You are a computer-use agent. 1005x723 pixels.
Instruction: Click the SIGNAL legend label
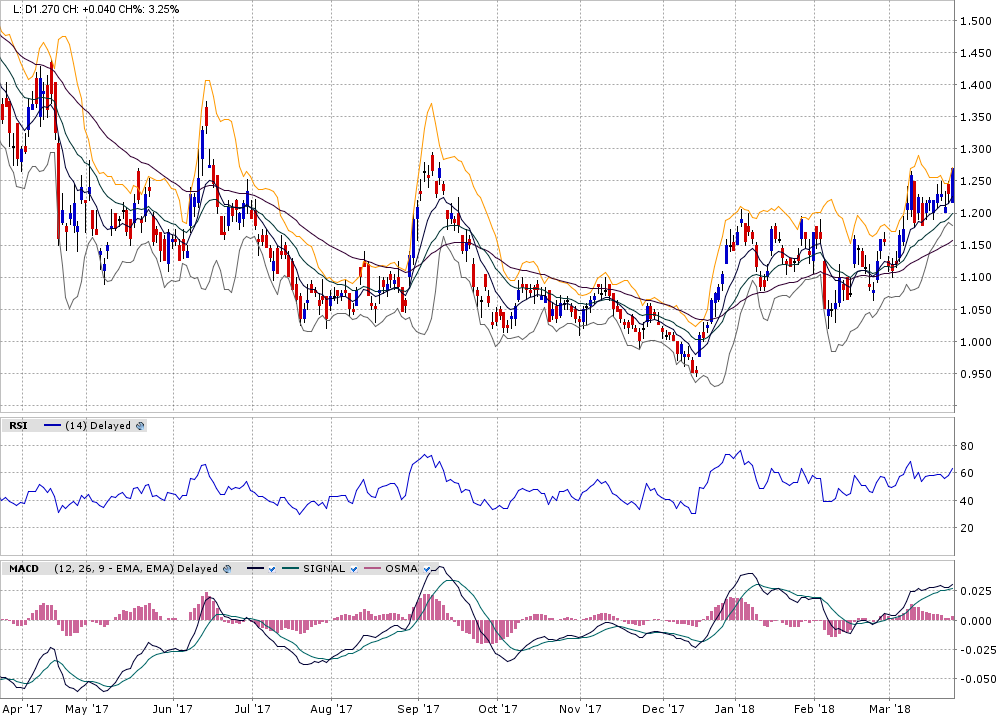coord(323,568)
